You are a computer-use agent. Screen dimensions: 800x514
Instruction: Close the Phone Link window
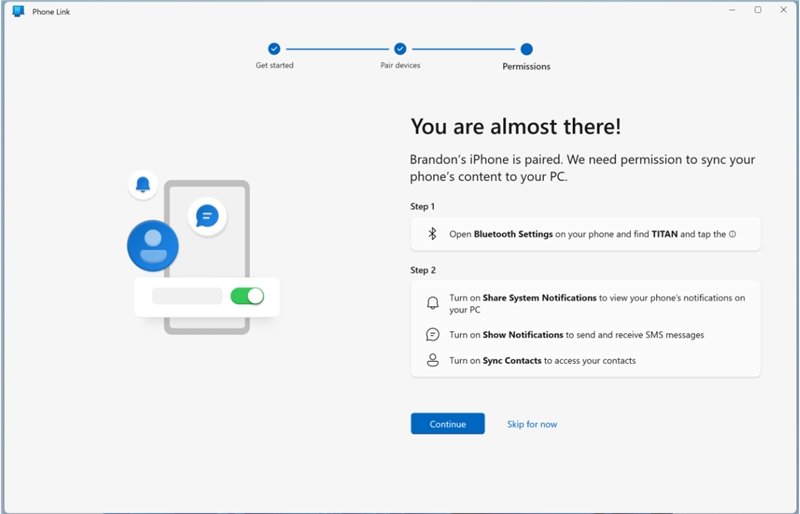click(x=783, y=10)
